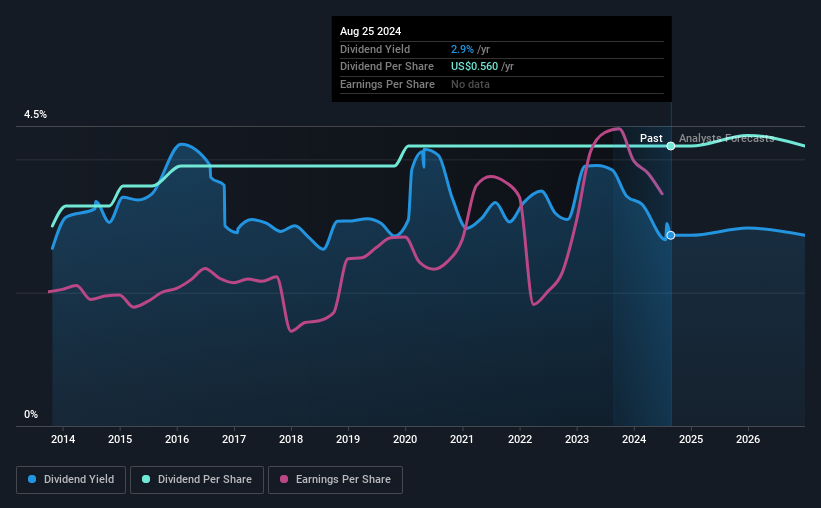The width and height of the screenshot is (821, 508).
Task: Click the 2020 x-axis year label
Action: pos(405,439)
